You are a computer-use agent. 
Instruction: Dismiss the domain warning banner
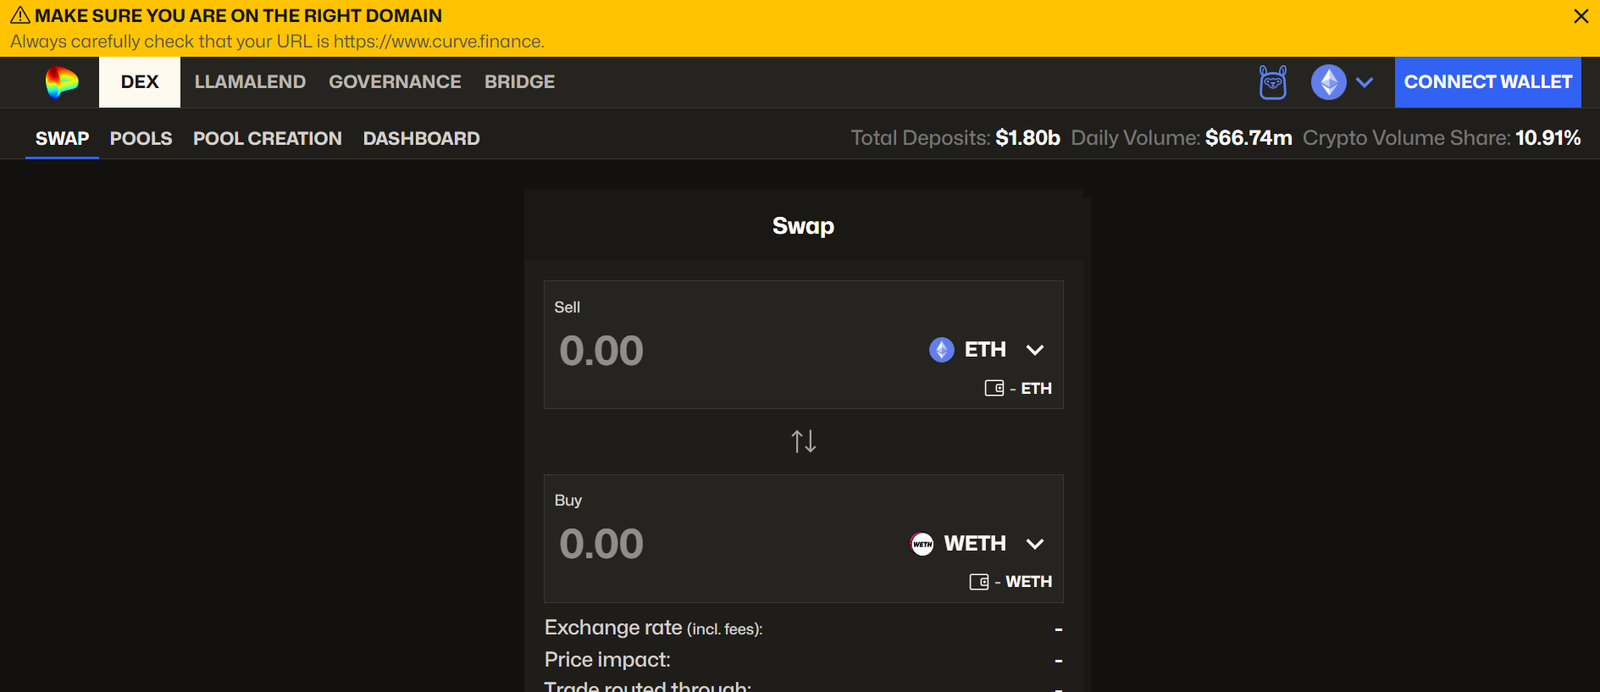(1581, 17)
